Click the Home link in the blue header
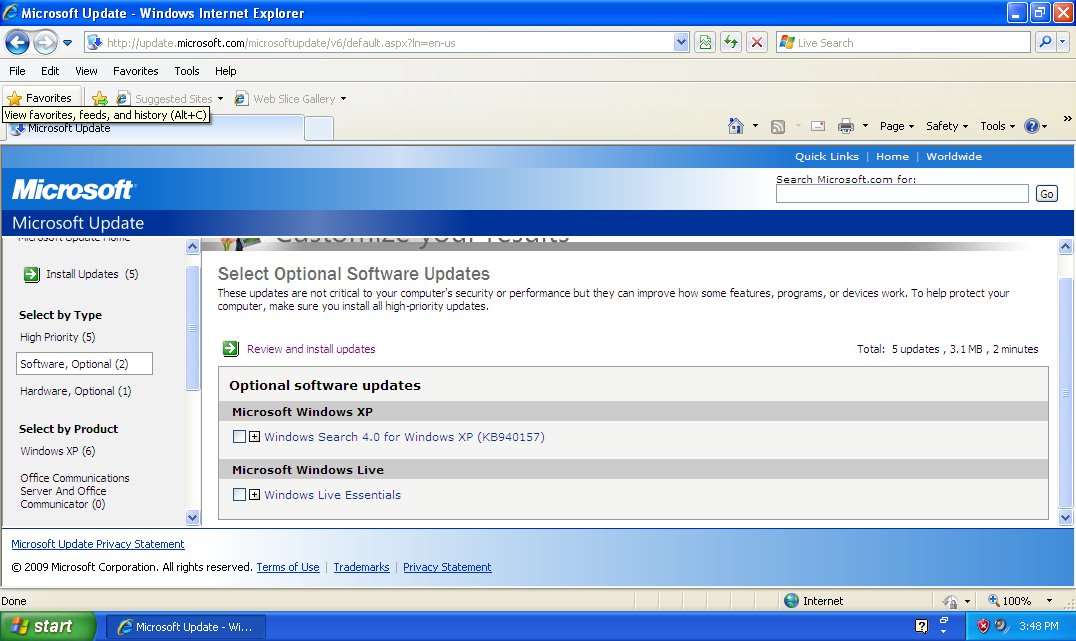Image resolution: width=1076 pixels, height=641 pixels. click(892, 156)
